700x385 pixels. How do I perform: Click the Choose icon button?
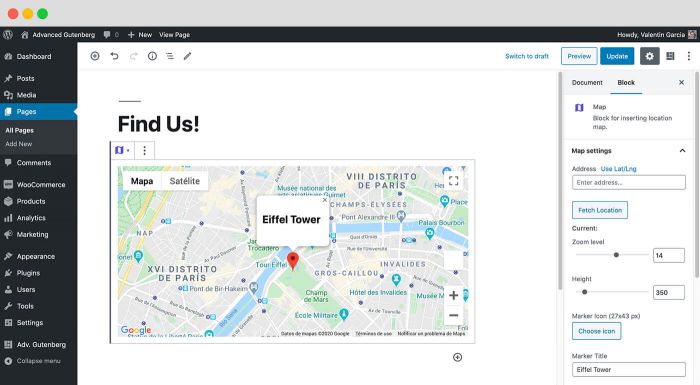tap(596, 331)
